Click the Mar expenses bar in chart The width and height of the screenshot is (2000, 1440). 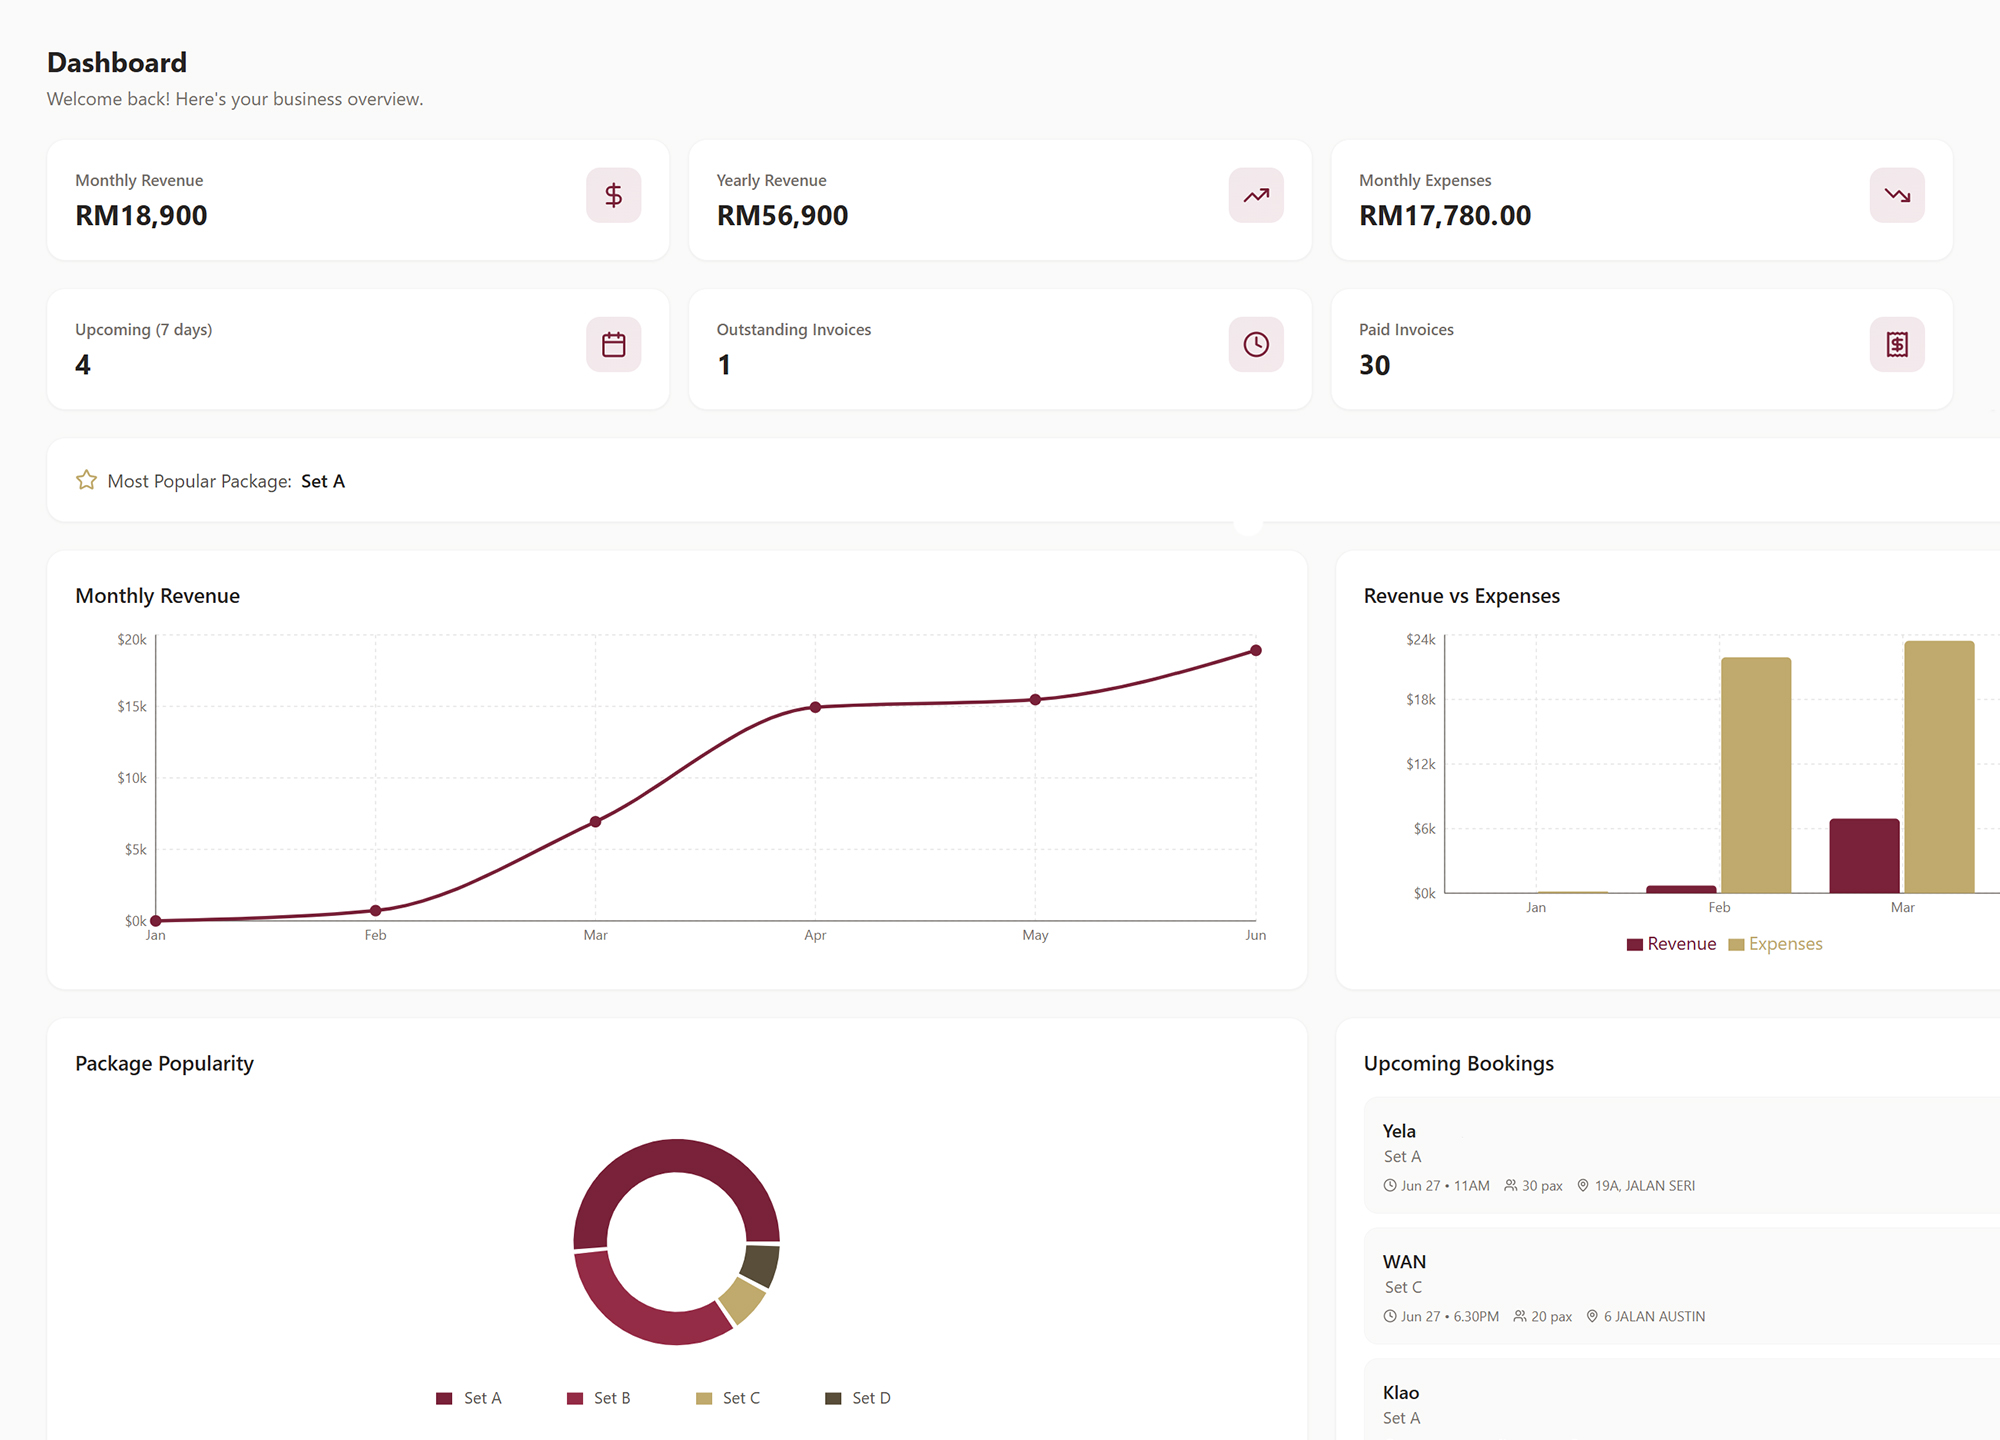[1939, 767]
